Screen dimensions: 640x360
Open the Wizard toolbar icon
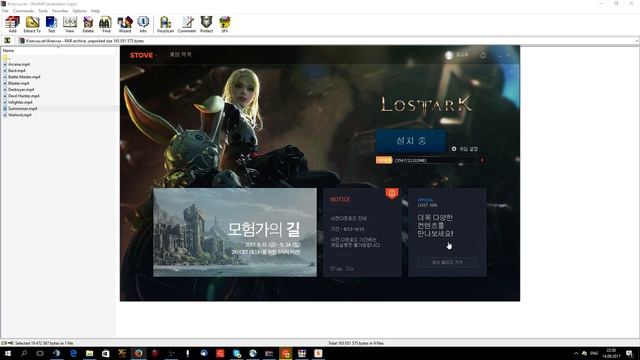(125, 24)
